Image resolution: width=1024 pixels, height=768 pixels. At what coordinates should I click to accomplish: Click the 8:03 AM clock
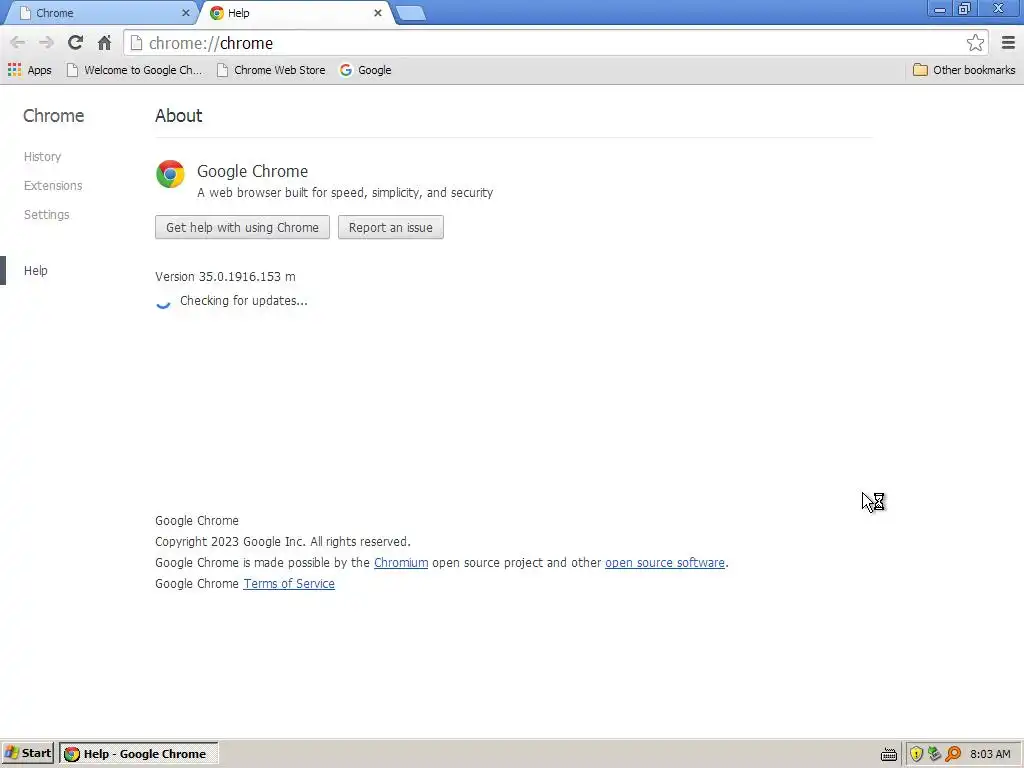(990, 754)
